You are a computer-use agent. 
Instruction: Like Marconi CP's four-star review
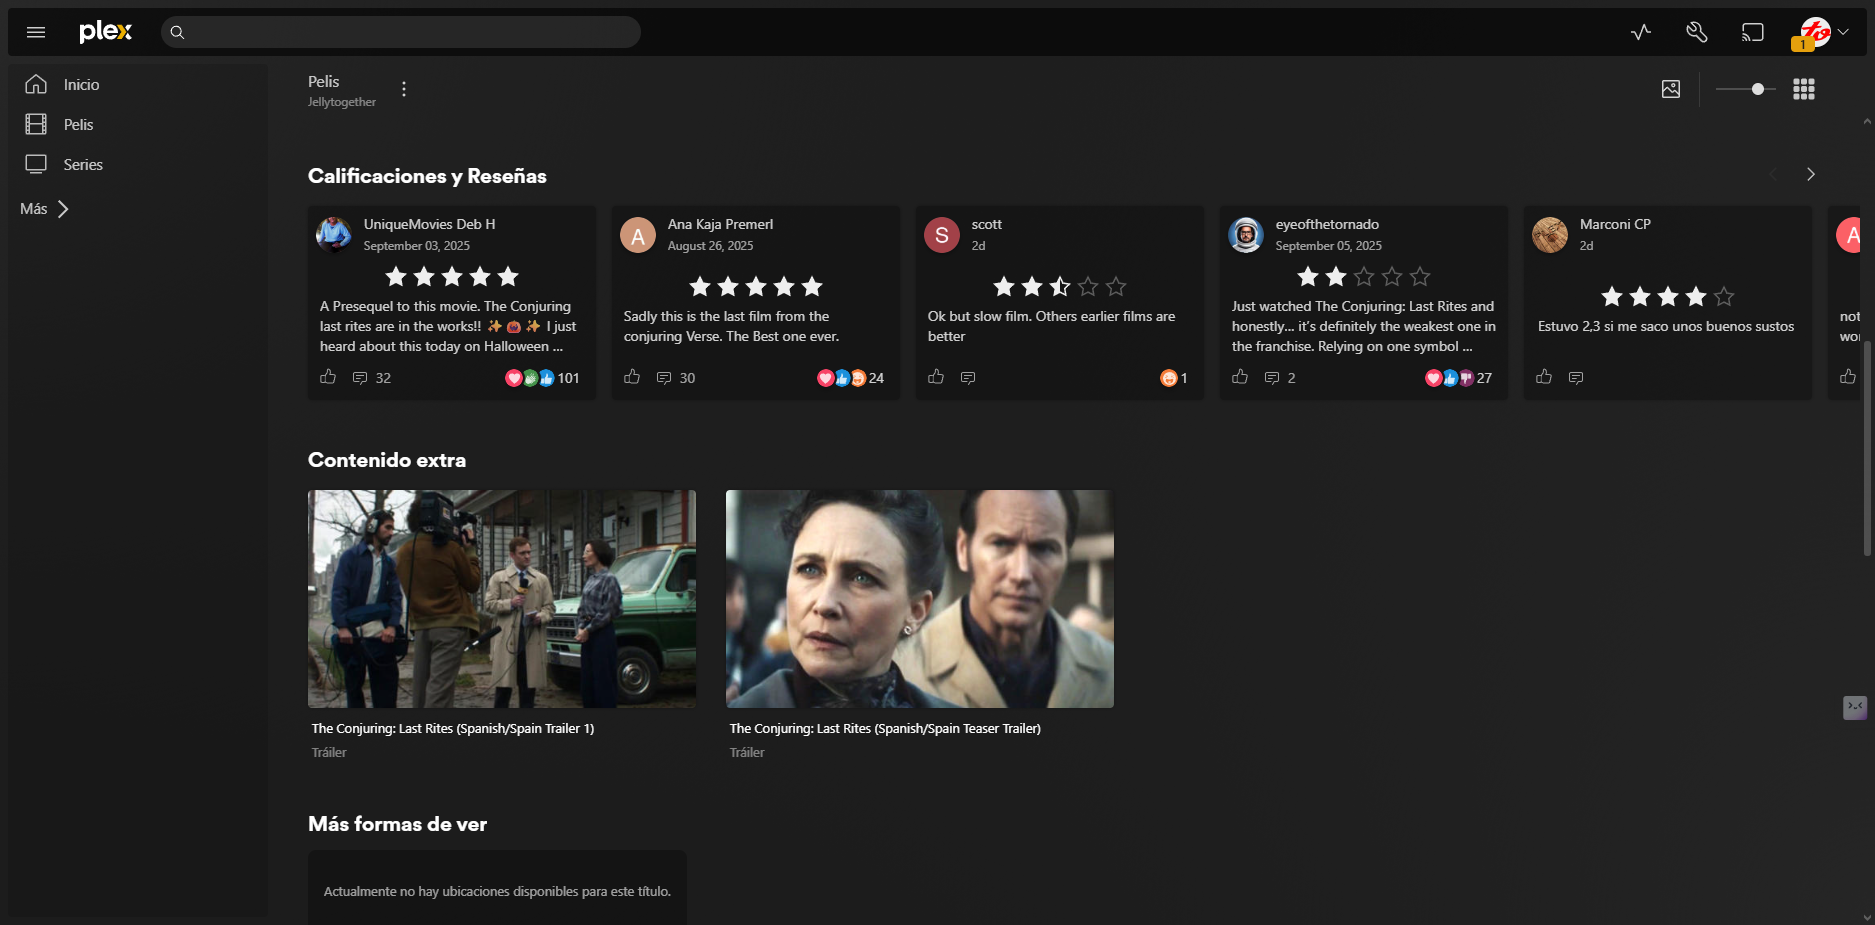(x=1544, y=377)
